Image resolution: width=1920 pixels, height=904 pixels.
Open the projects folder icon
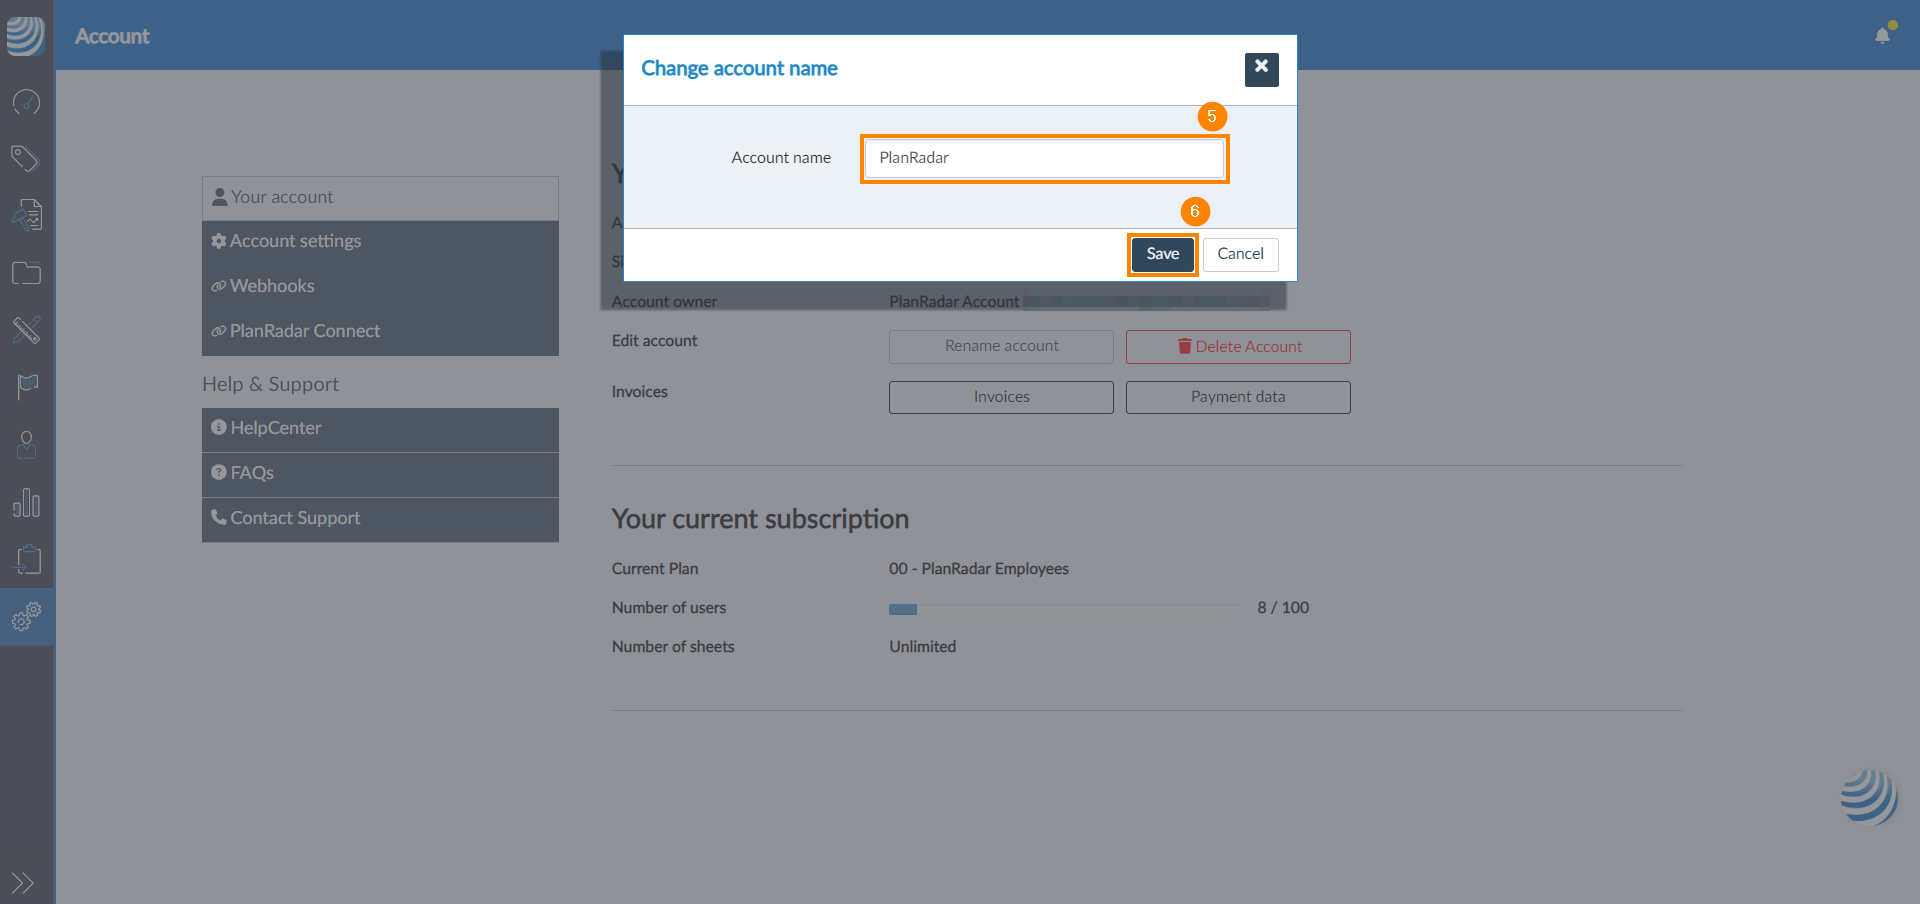26,273
